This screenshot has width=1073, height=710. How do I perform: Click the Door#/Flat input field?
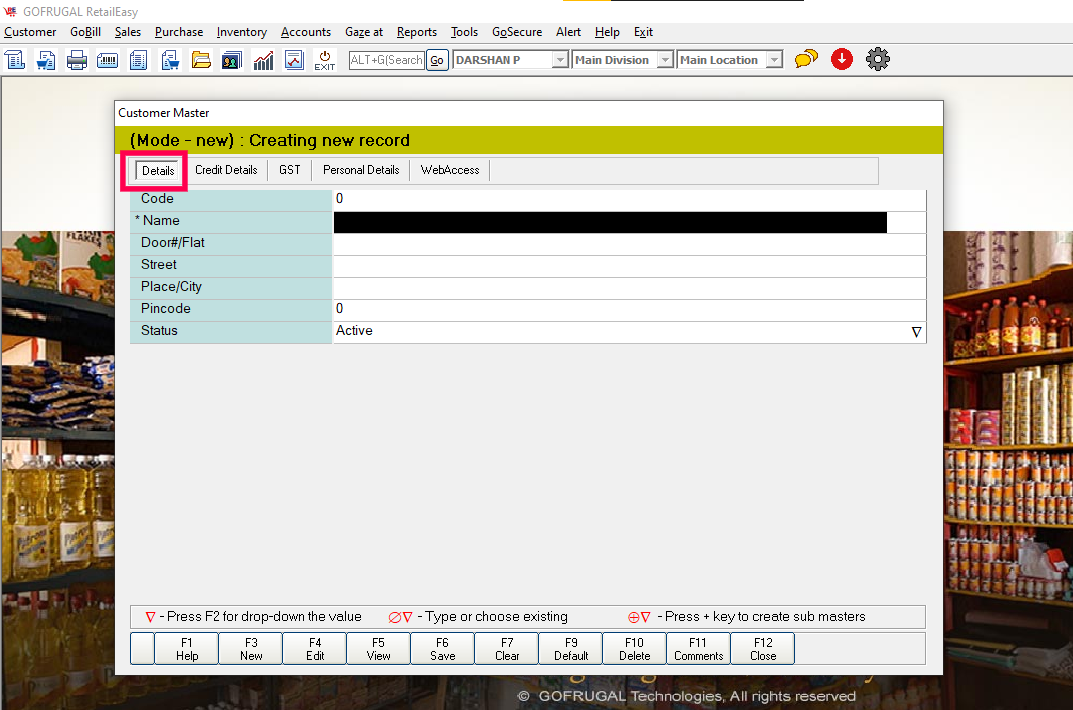click(630, 244)
